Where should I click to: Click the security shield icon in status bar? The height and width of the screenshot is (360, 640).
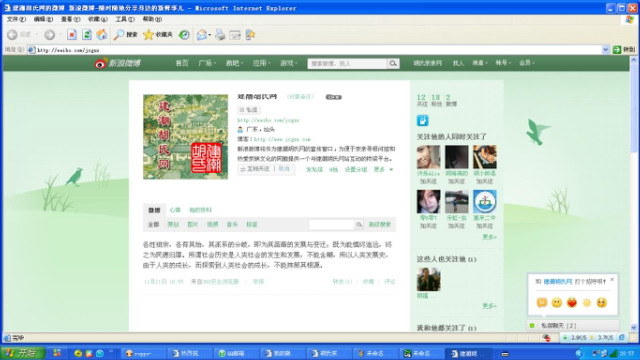(x=546, y=338)
